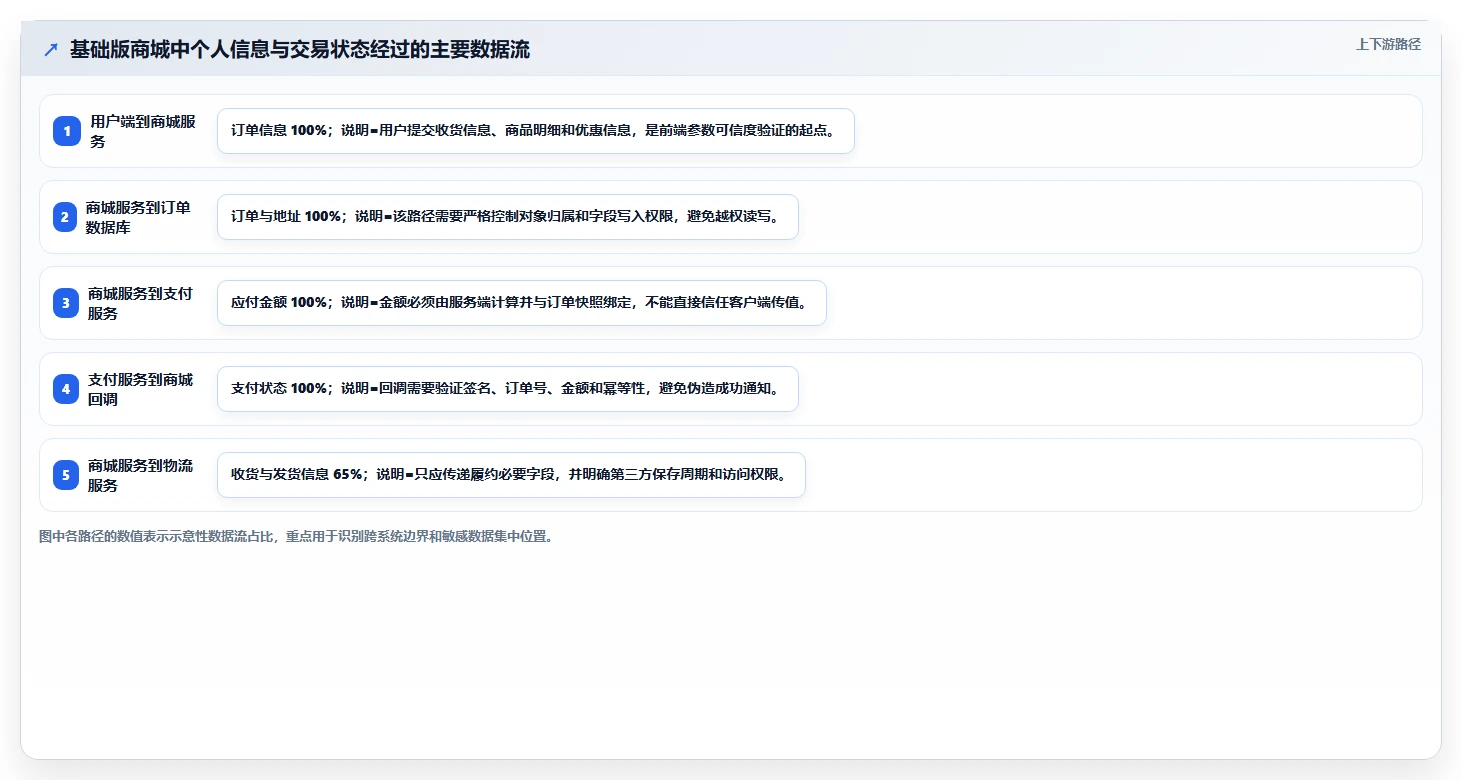Click the 用户端到商城服务 path label
1462x780 pixels.
click(143, 131)
